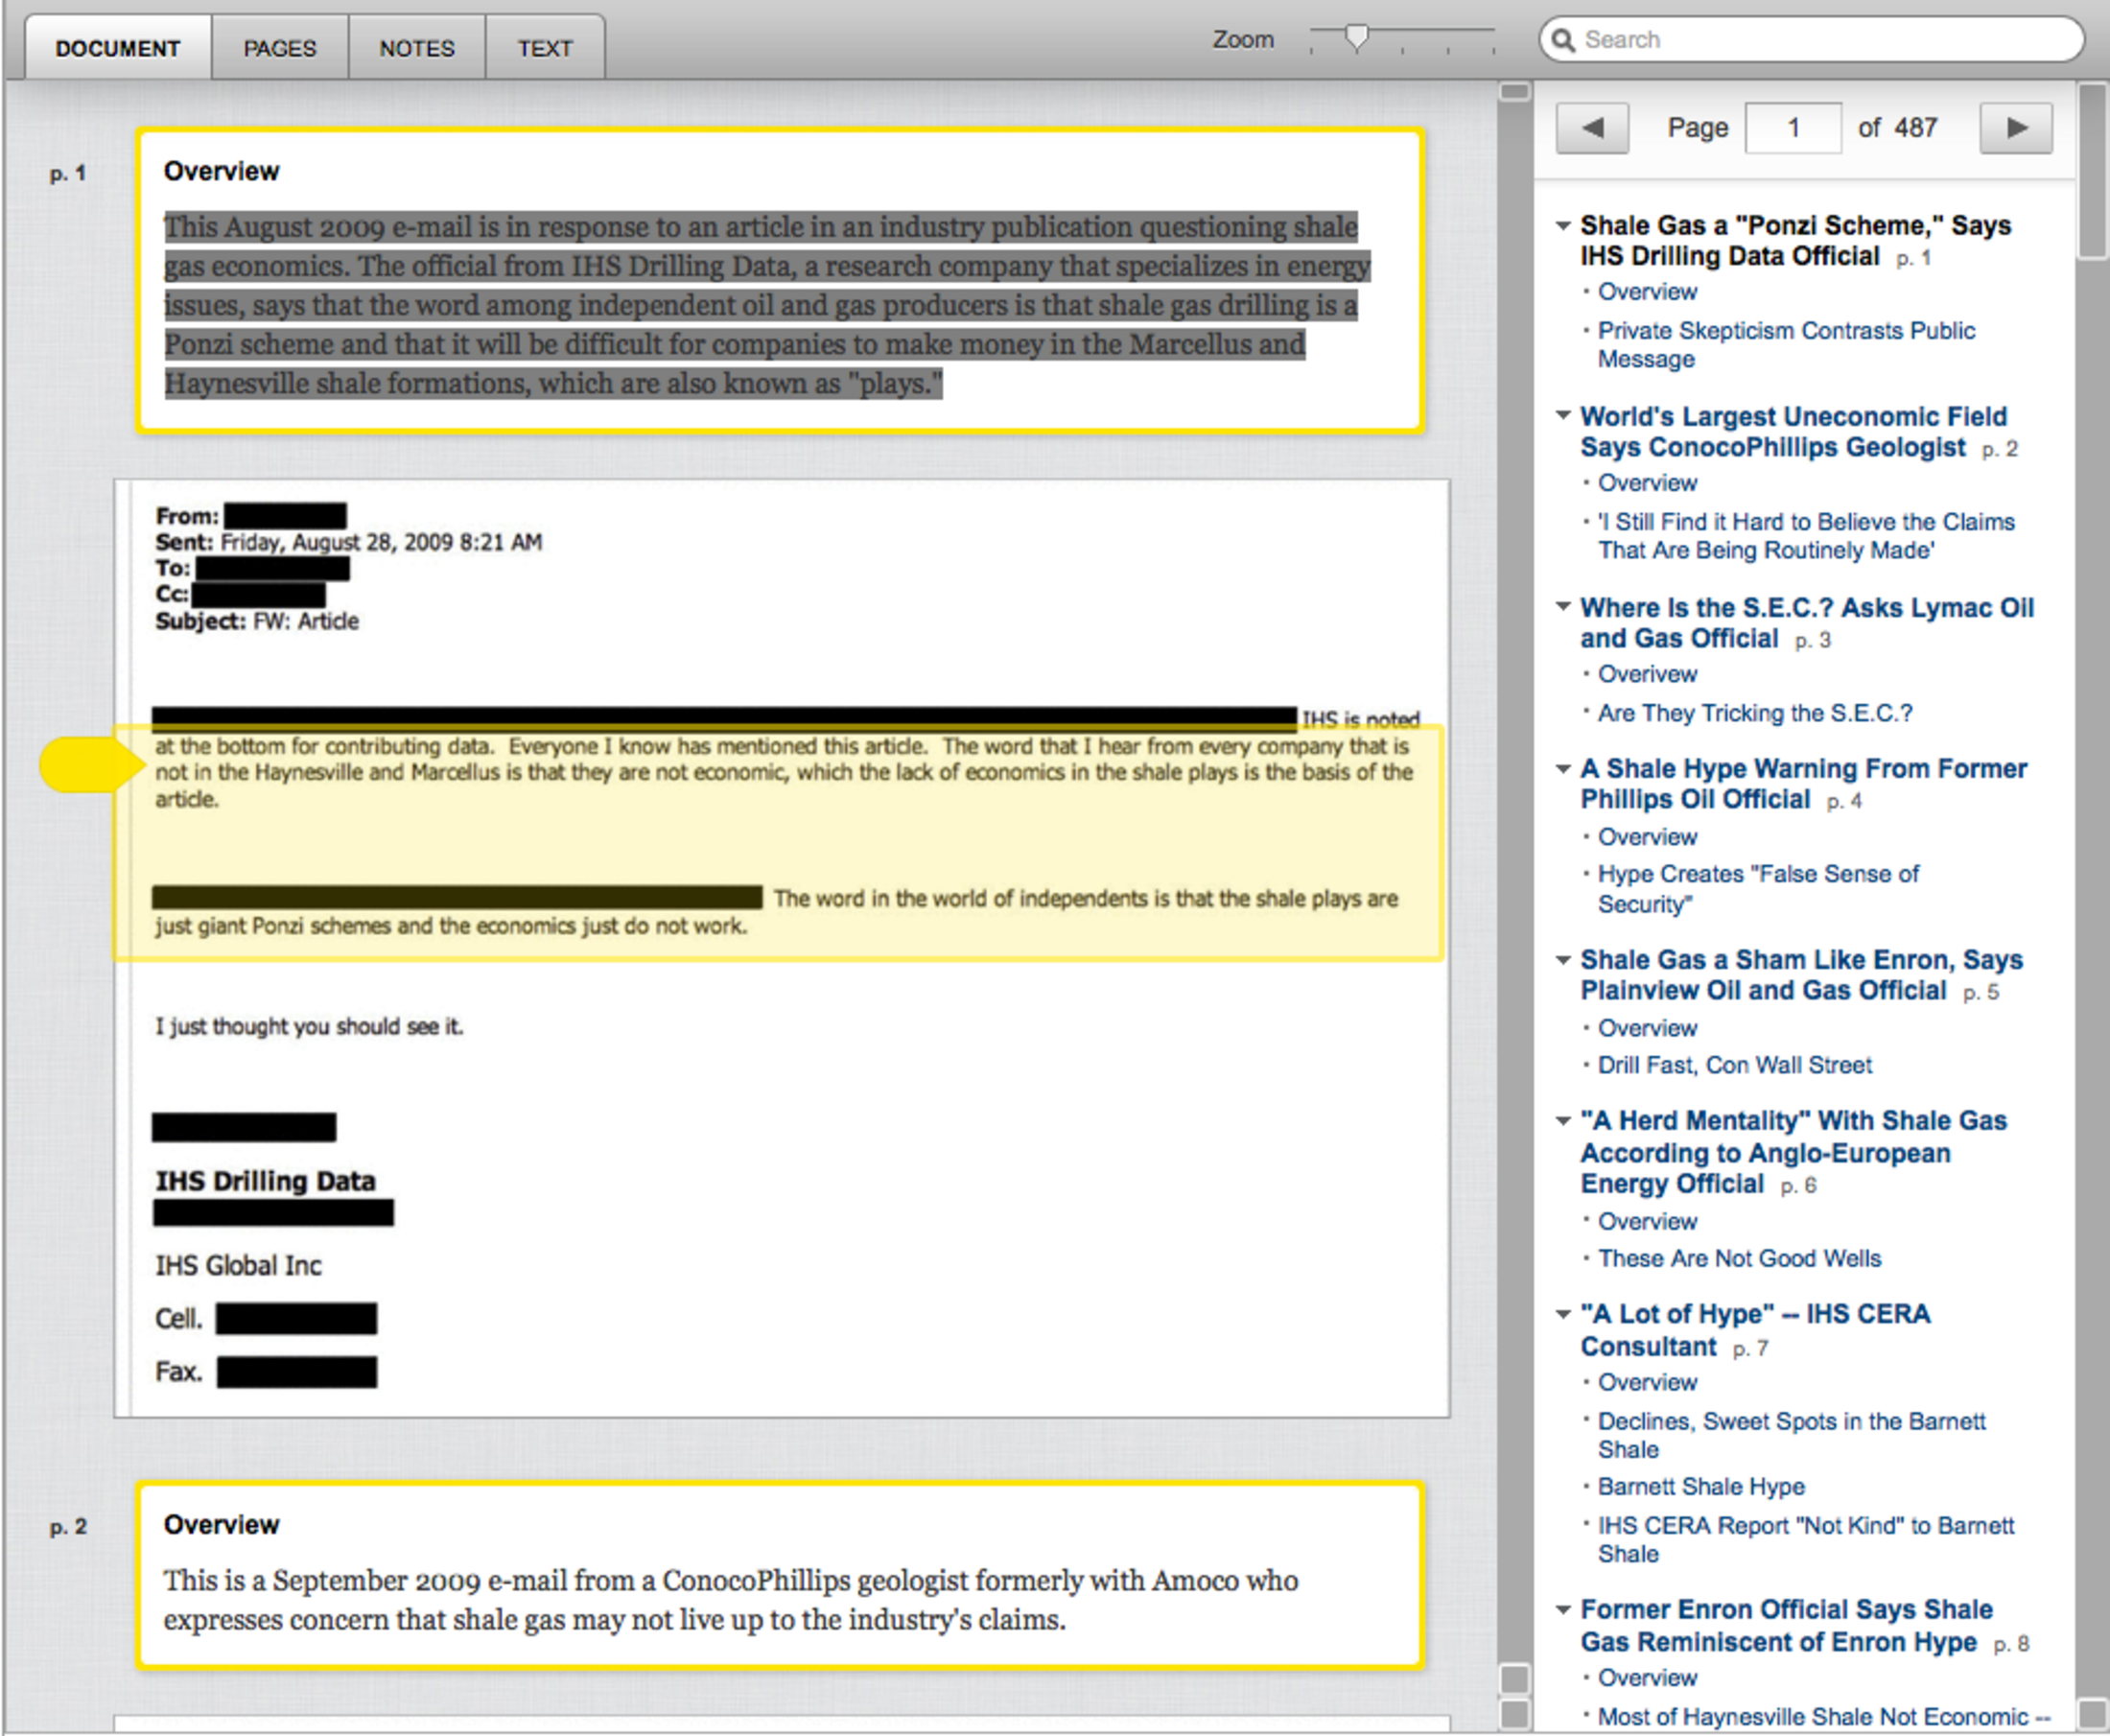Click the page number input field
Viewport: 2110px width, 1736px height.
click(x=1793, y=128)
